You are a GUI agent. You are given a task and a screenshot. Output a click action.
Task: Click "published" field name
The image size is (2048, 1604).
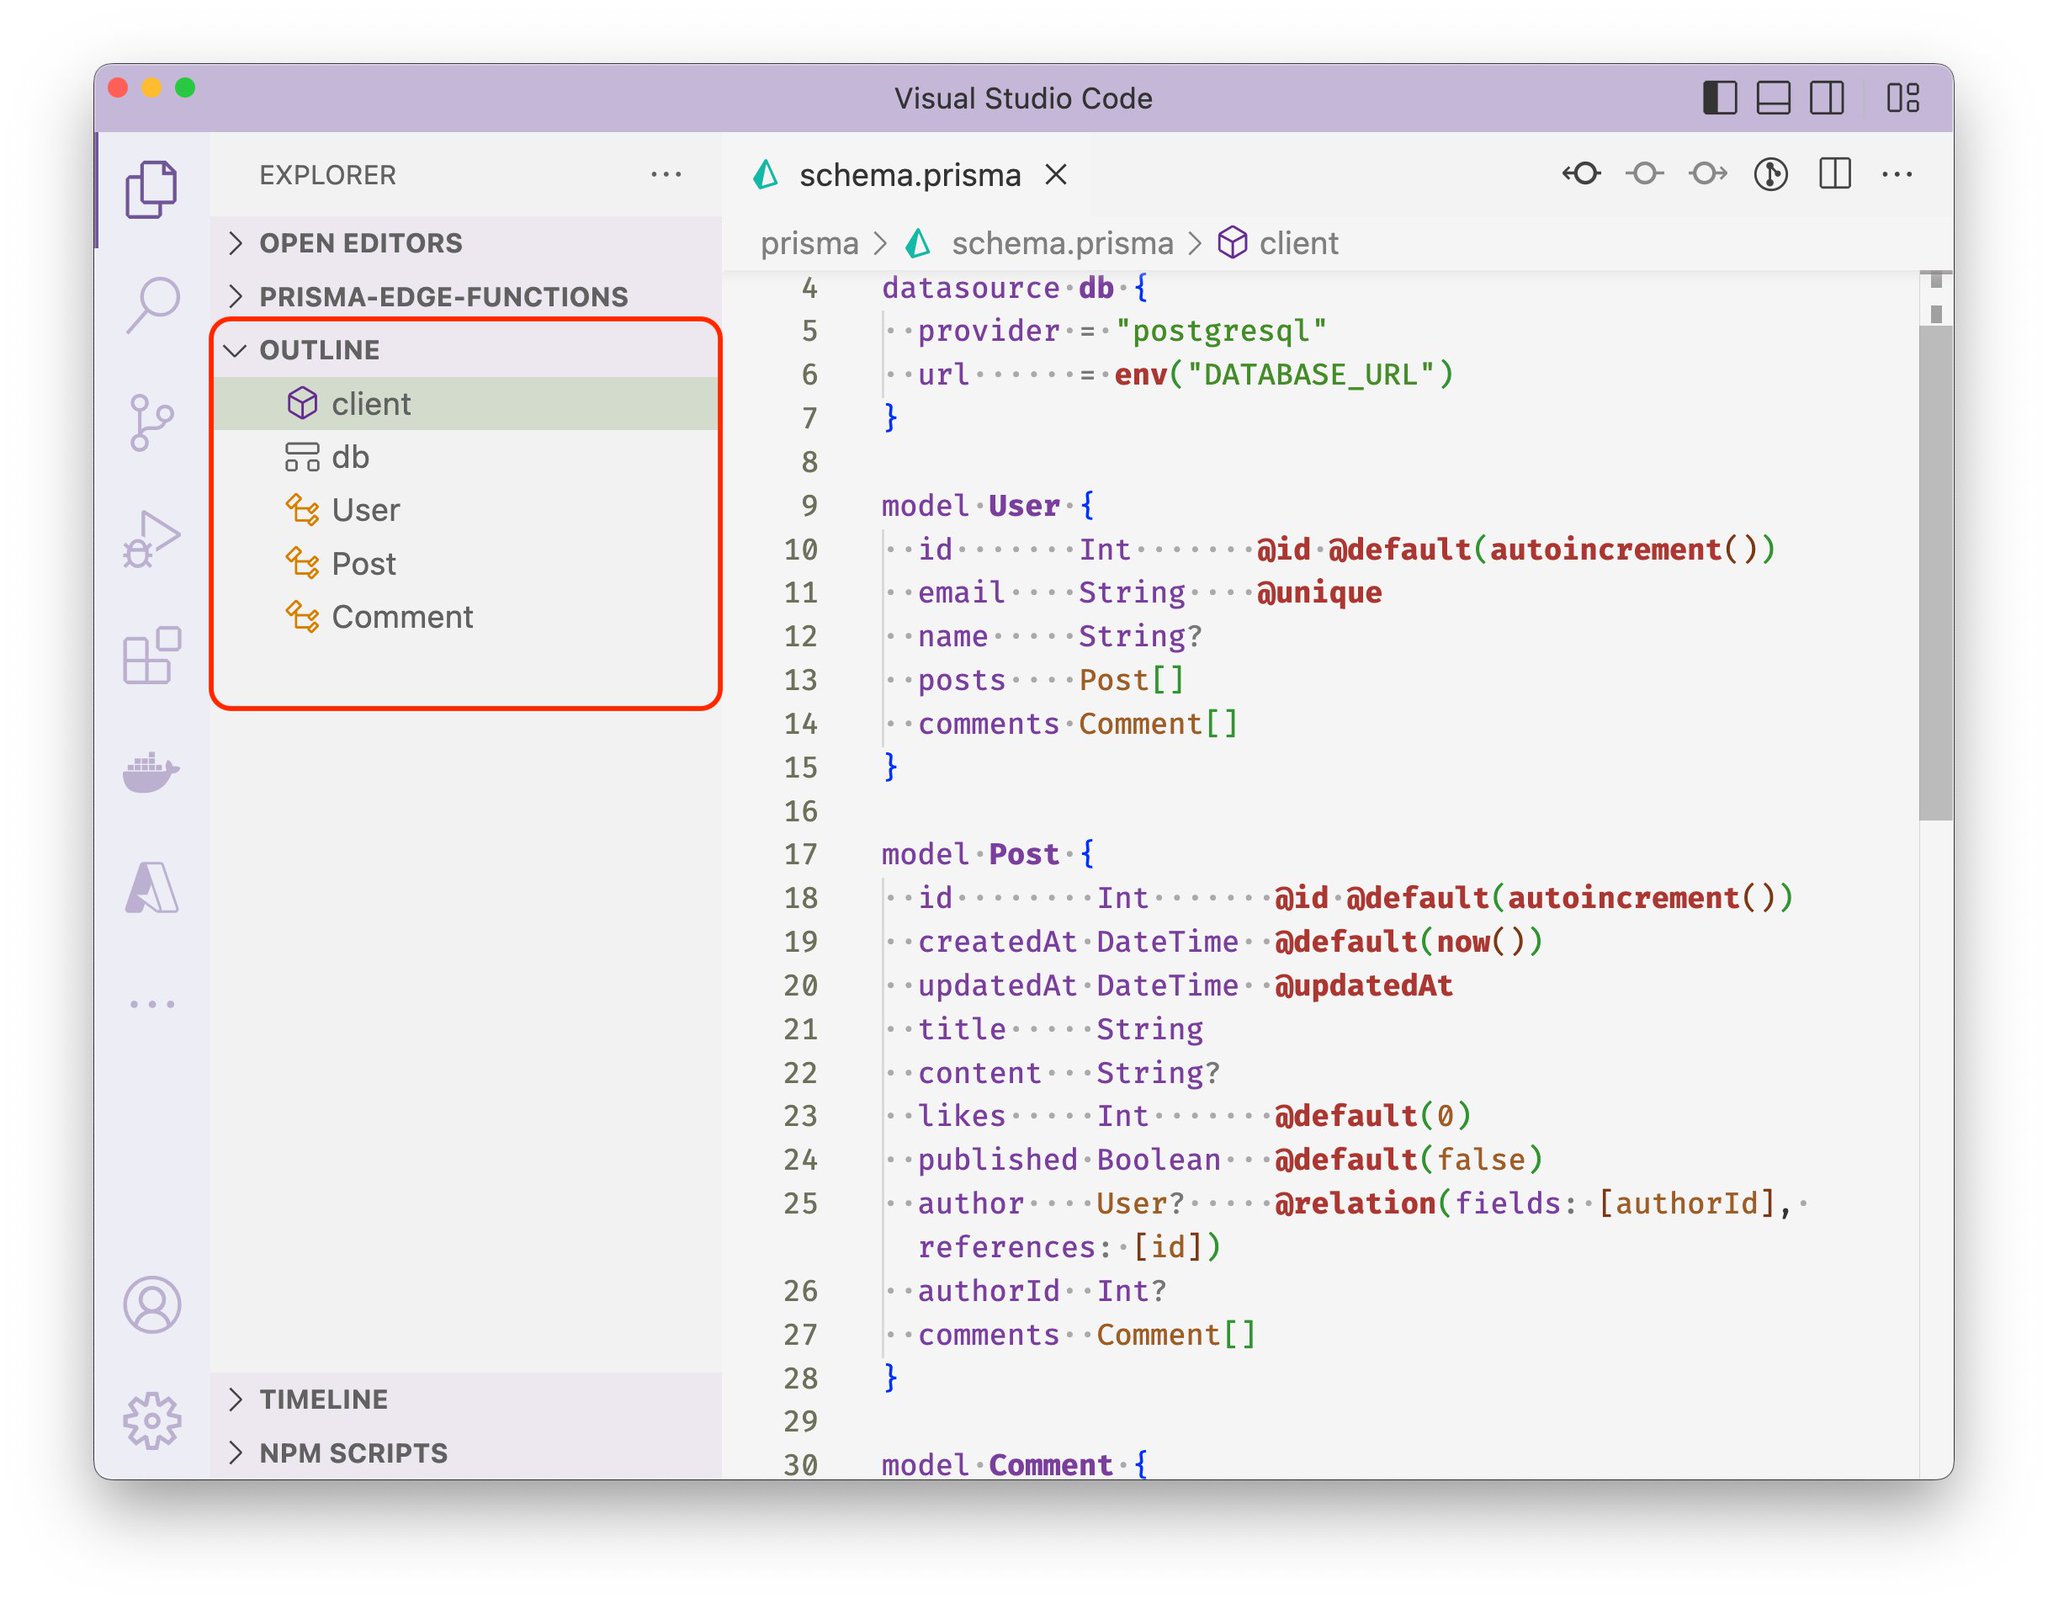click(997, 1160)
